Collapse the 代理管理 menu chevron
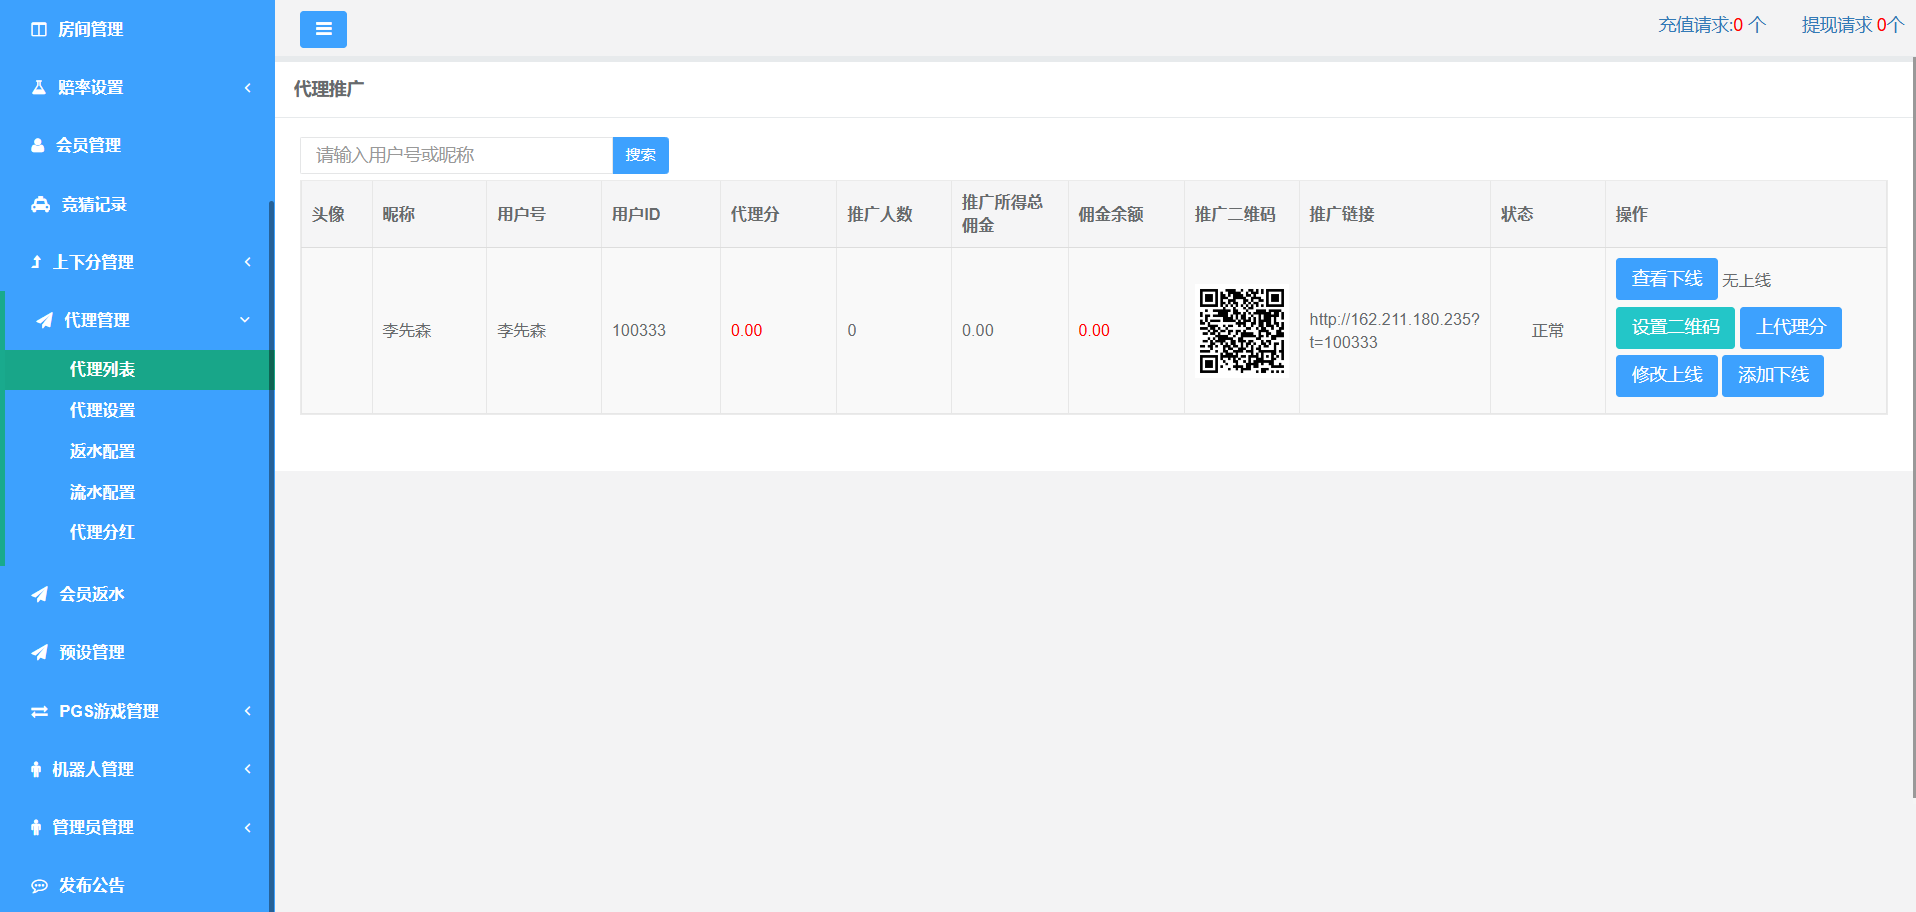 click(x=245, y=320)
